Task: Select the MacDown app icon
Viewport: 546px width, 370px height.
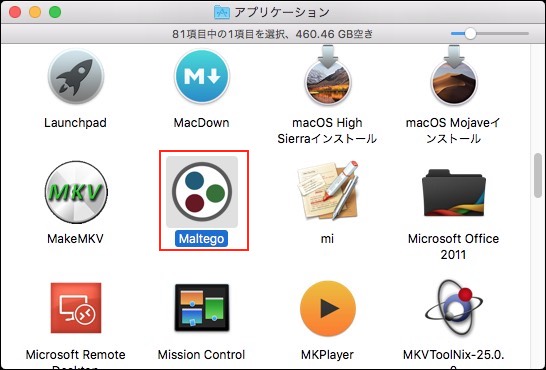Action: (x=202, y=77)
